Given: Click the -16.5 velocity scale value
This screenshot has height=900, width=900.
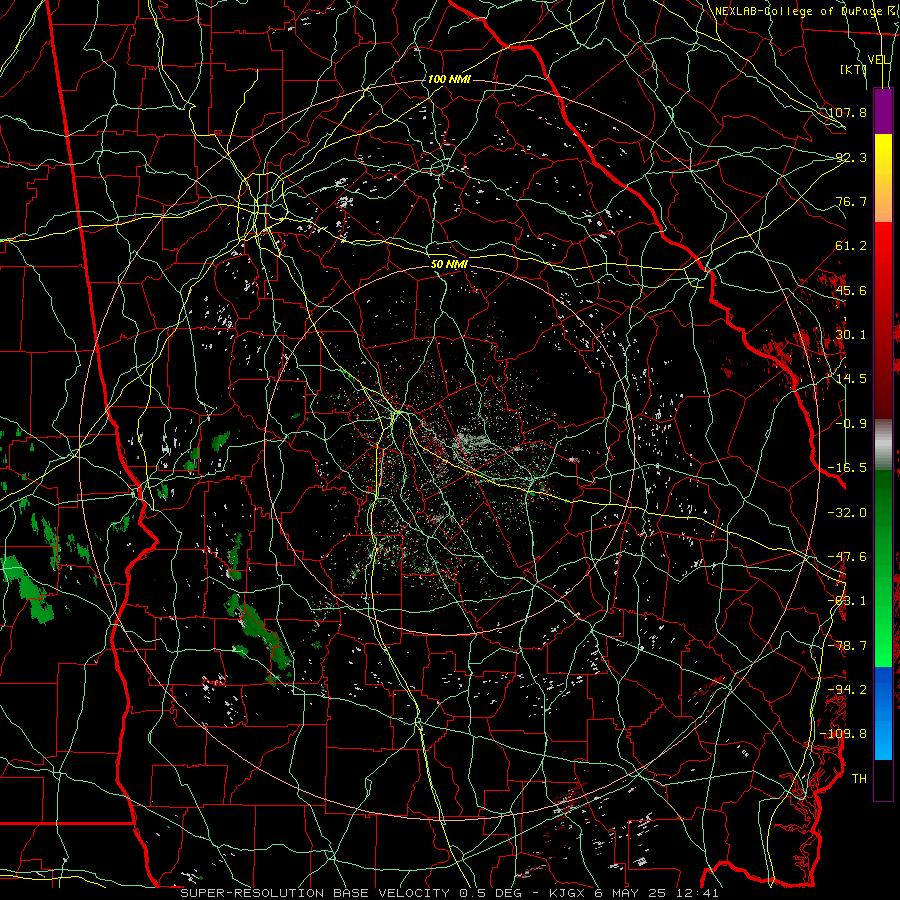Looking at the screenshot, I should [847, 467].
